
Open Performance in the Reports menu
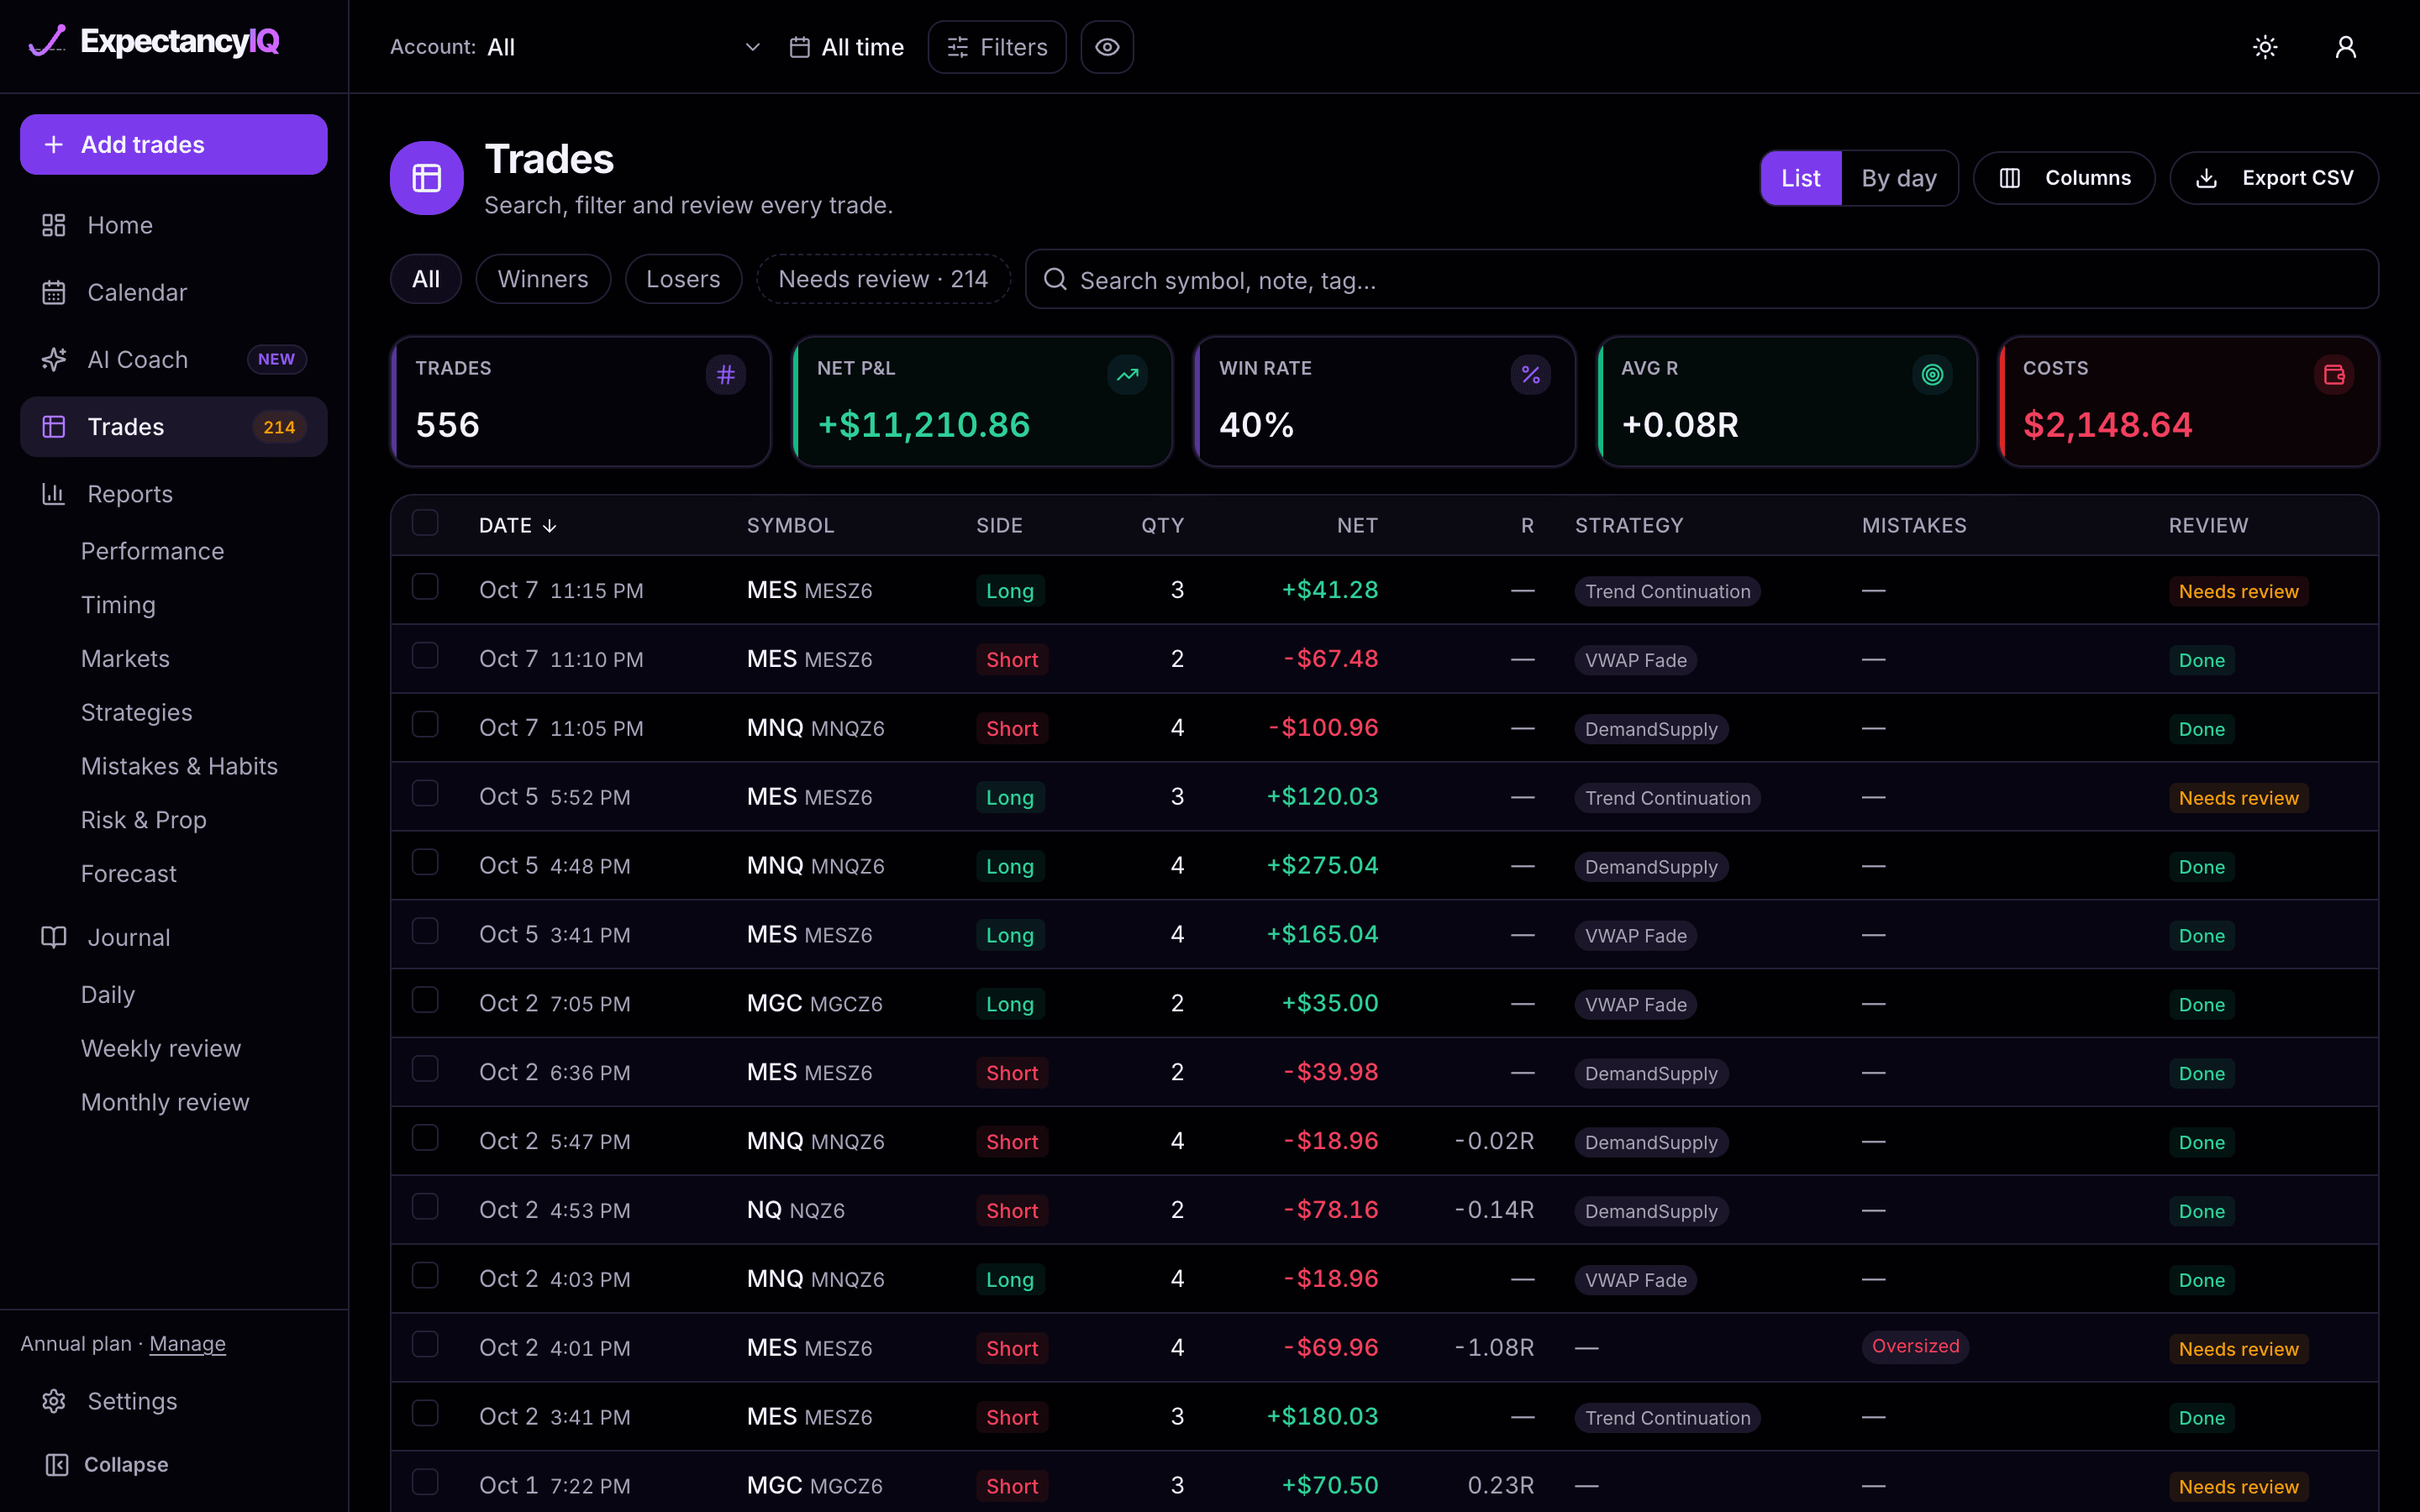point(152,551)
